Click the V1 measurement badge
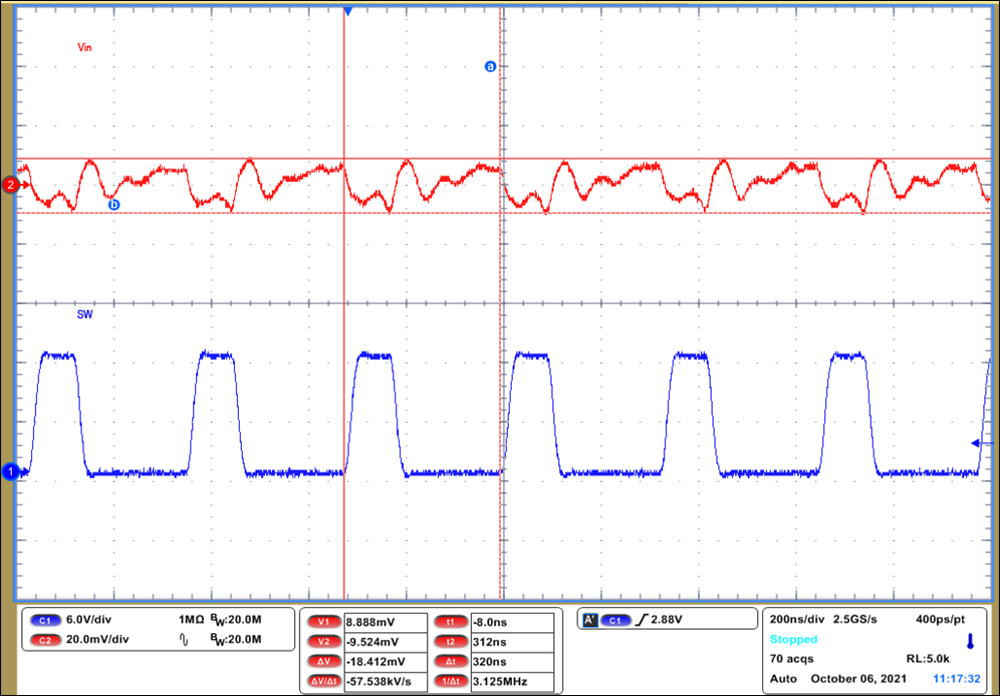The width and height of the screenshot is (1000, 696). (322, 620)
